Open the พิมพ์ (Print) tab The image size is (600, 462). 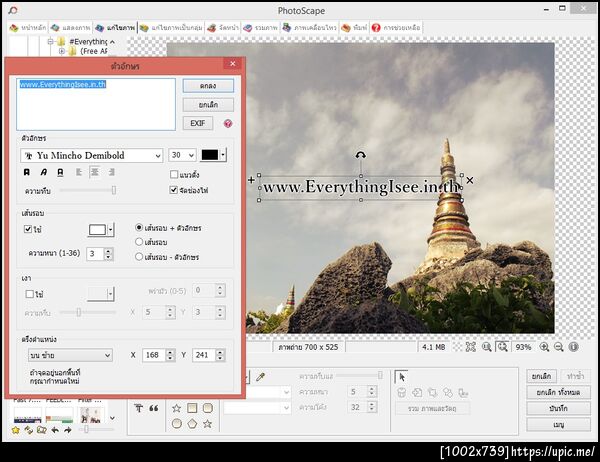coord(354,28)
